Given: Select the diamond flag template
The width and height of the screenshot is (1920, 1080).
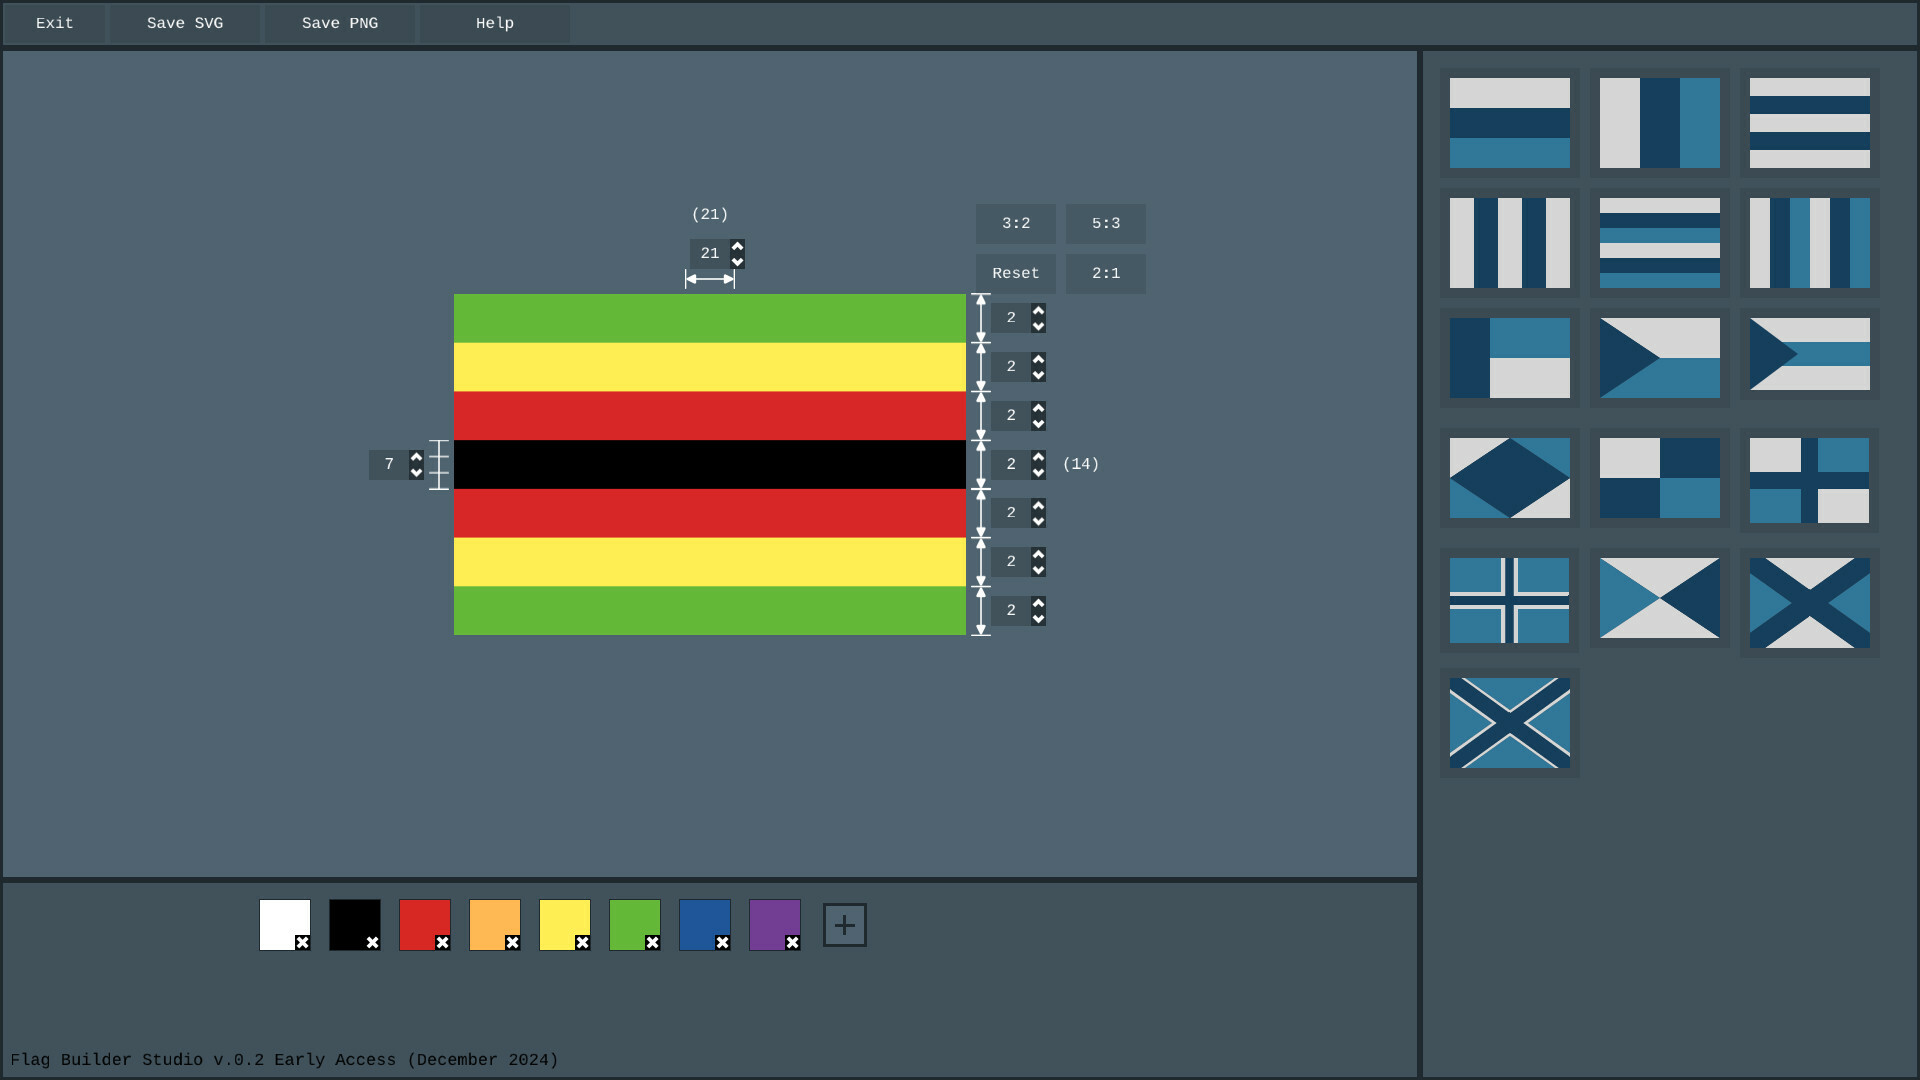Looking at the screenshot, I should point(1510,478).
